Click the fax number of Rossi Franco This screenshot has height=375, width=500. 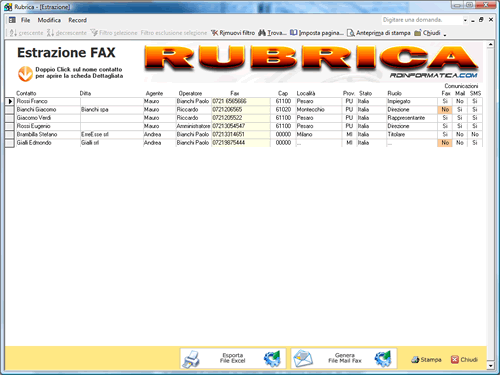coord(241,101)
